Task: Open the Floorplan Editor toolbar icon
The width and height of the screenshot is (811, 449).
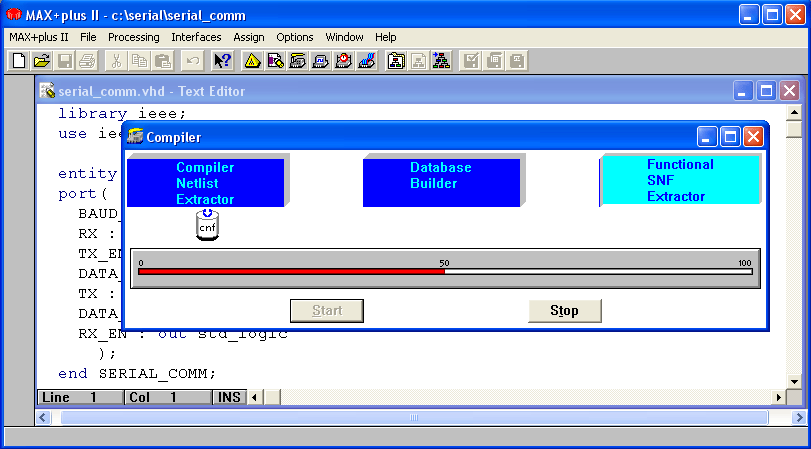Action: point(275,61)
